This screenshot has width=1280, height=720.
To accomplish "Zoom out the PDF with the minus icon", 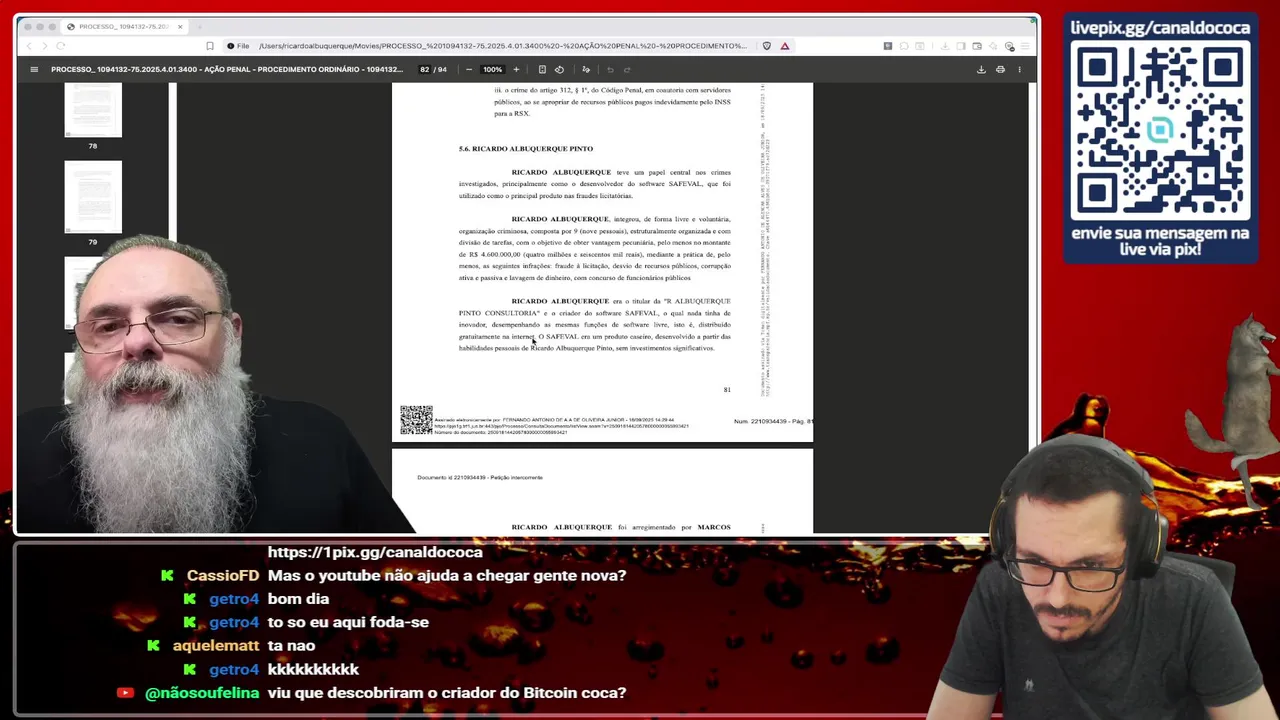I will coord(469,69).
